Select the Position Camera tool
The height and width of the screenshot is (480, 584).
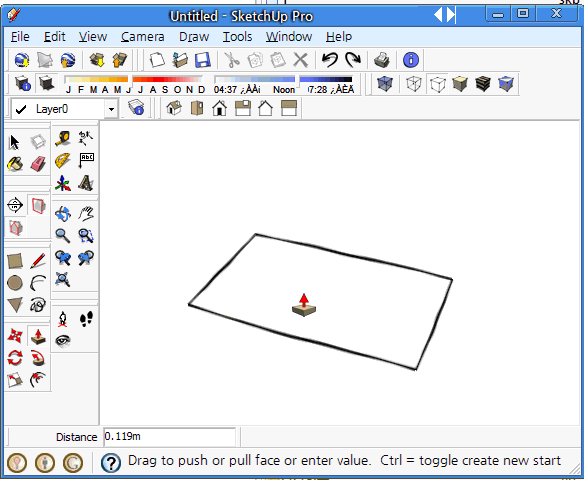pyautogui.click(x=63, y=319)
